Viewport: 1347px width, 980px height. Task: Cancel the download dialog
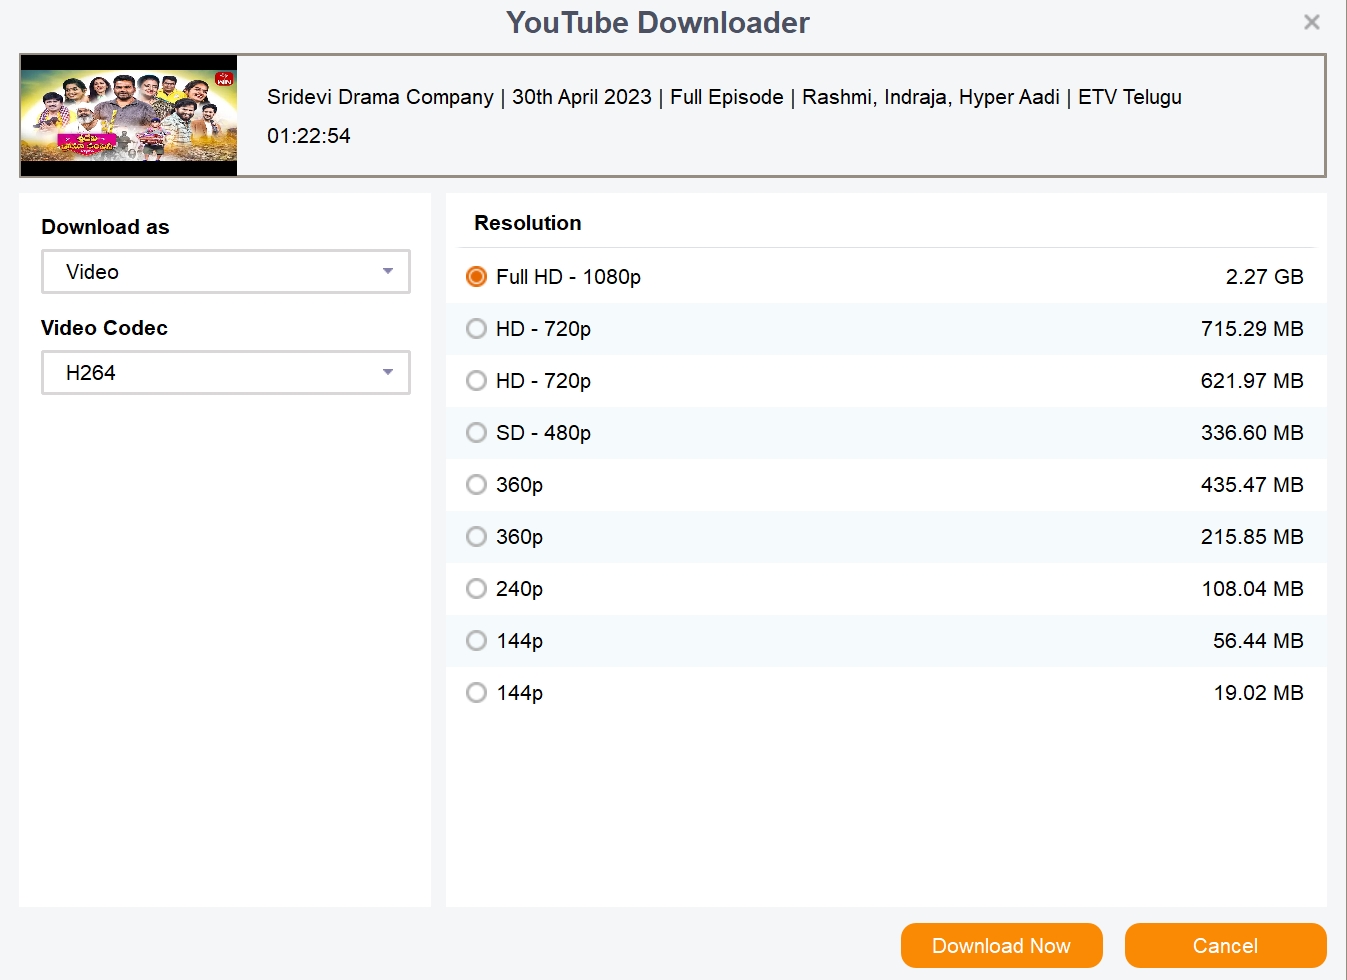pos(1226,946)
